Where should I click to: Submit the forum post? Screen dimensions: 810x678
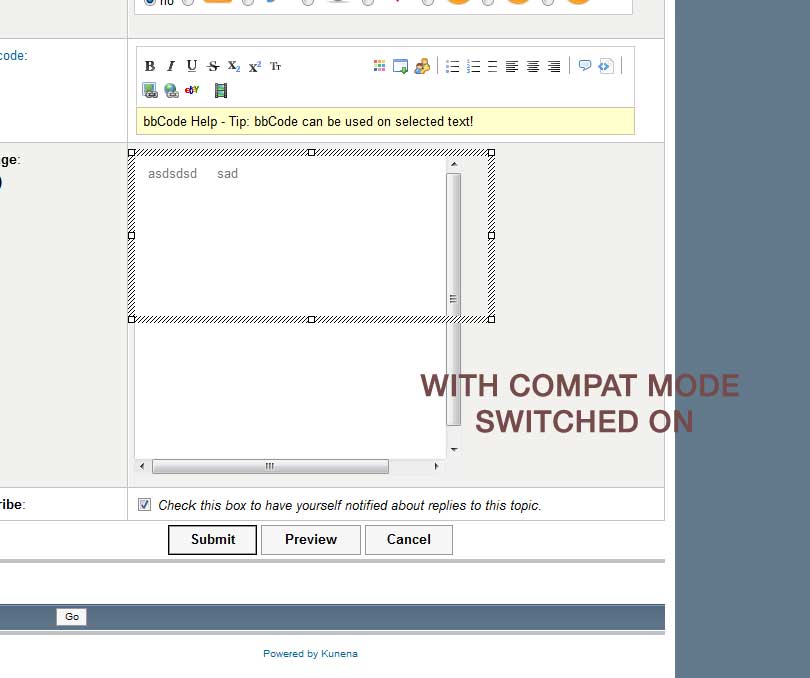212,540
